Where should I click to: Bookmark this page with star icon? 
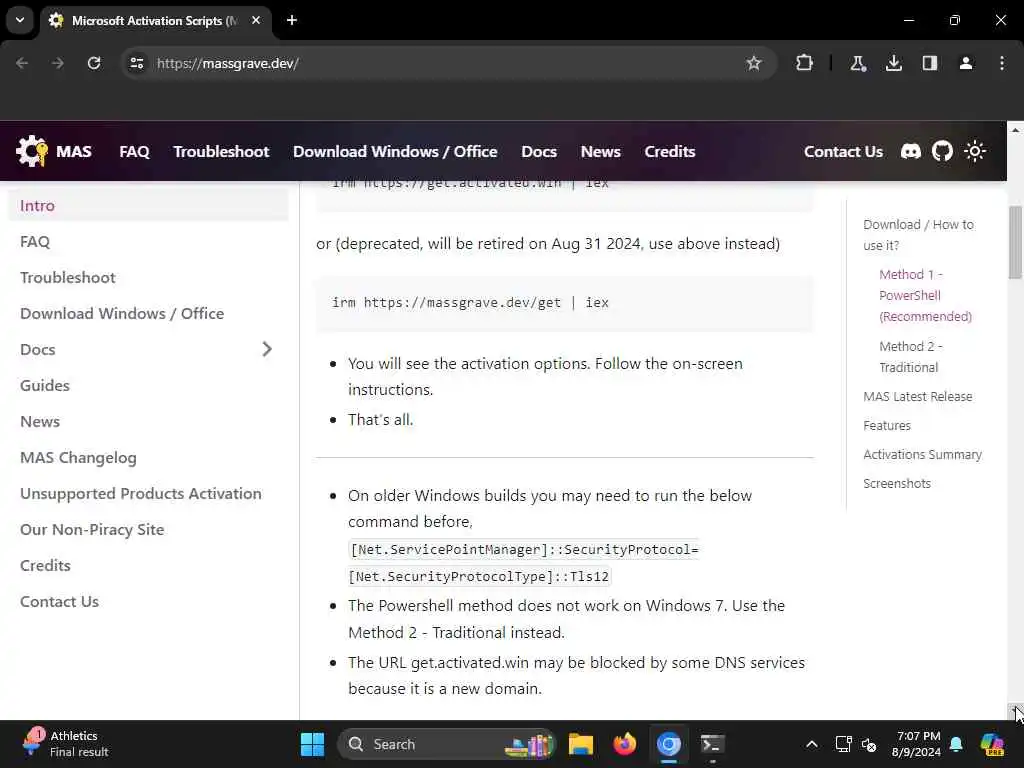click(x=754, y=63)
